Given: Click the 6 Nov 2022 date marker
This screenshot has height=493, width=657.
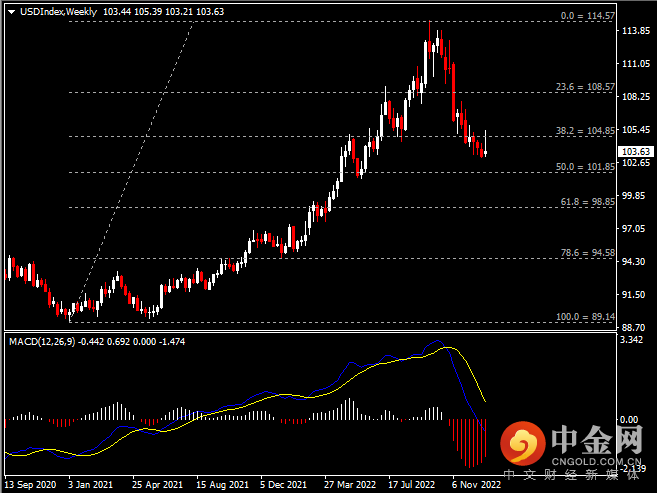Looking at the screenshot, I should tap(474, 482).
